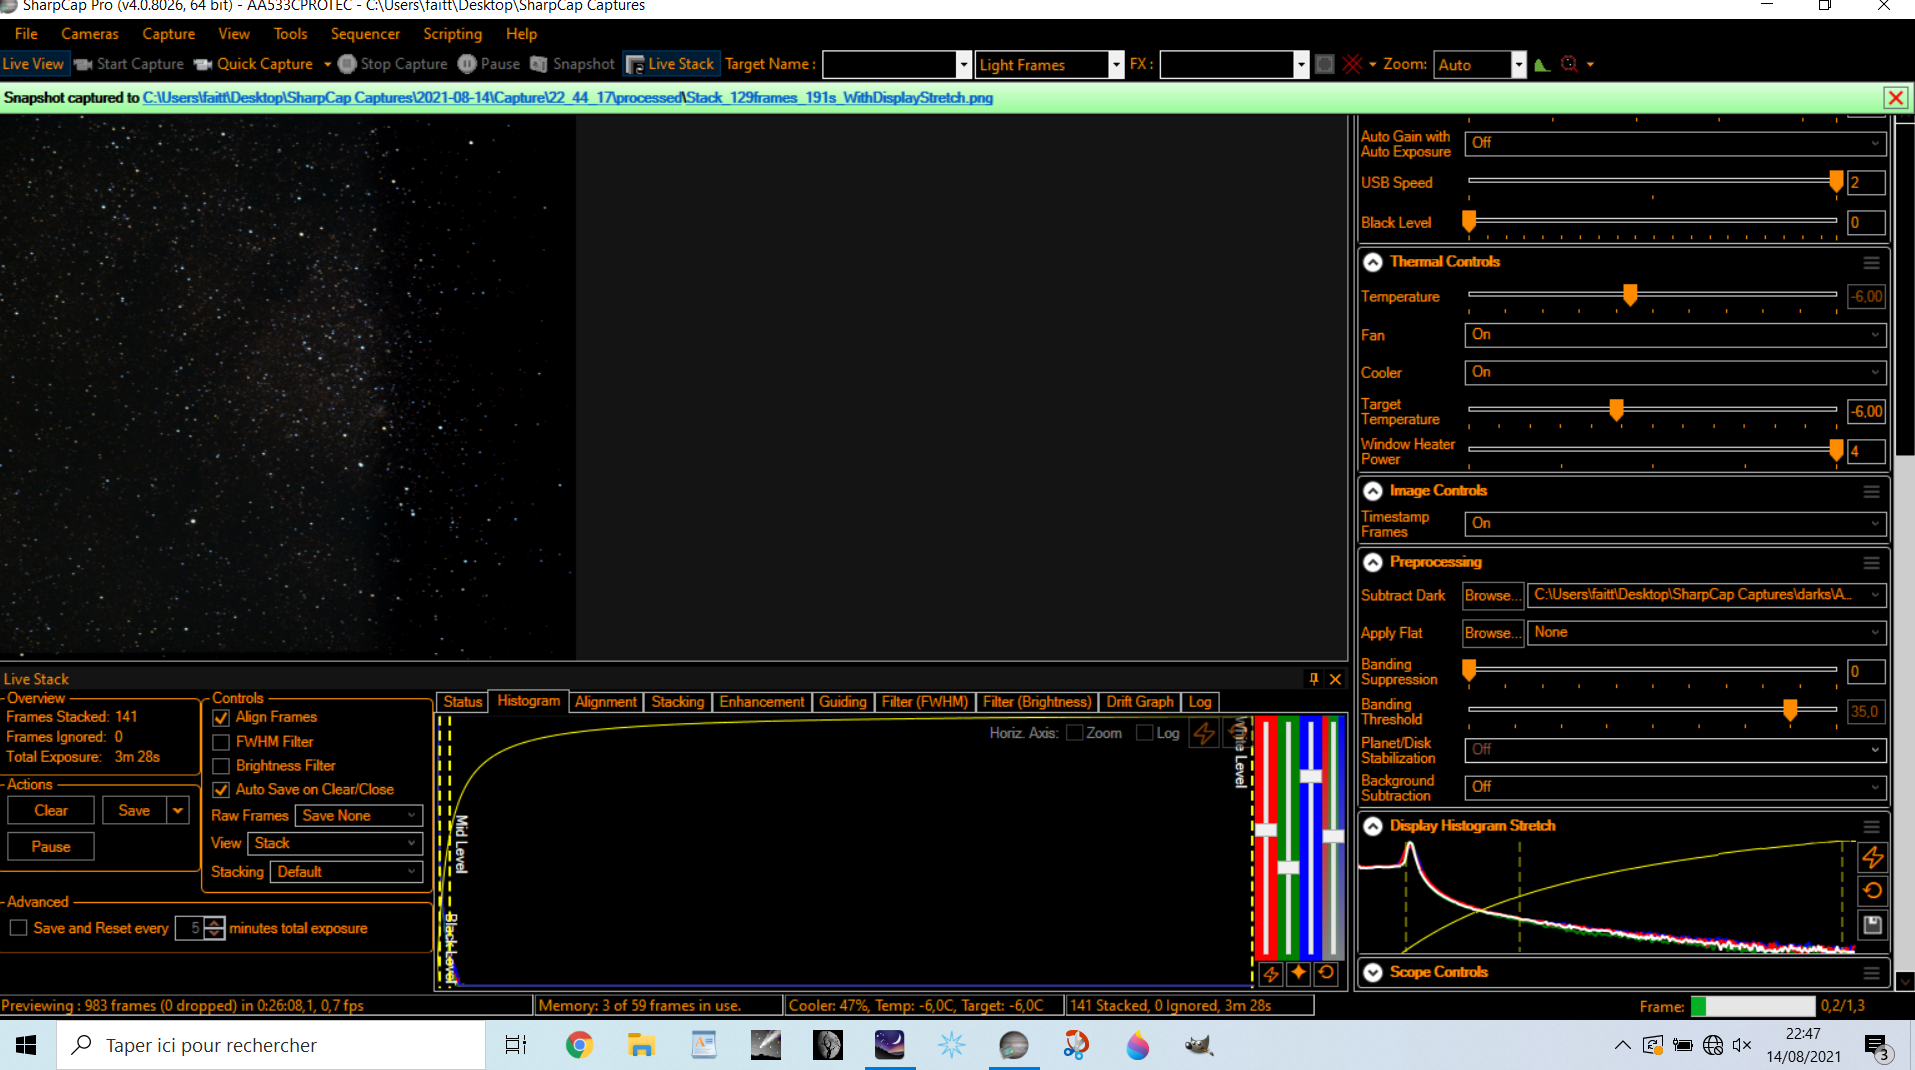Click the Save button in Actions
This screenshot has width=1915, height=1070.
click(x=134, y=811)
